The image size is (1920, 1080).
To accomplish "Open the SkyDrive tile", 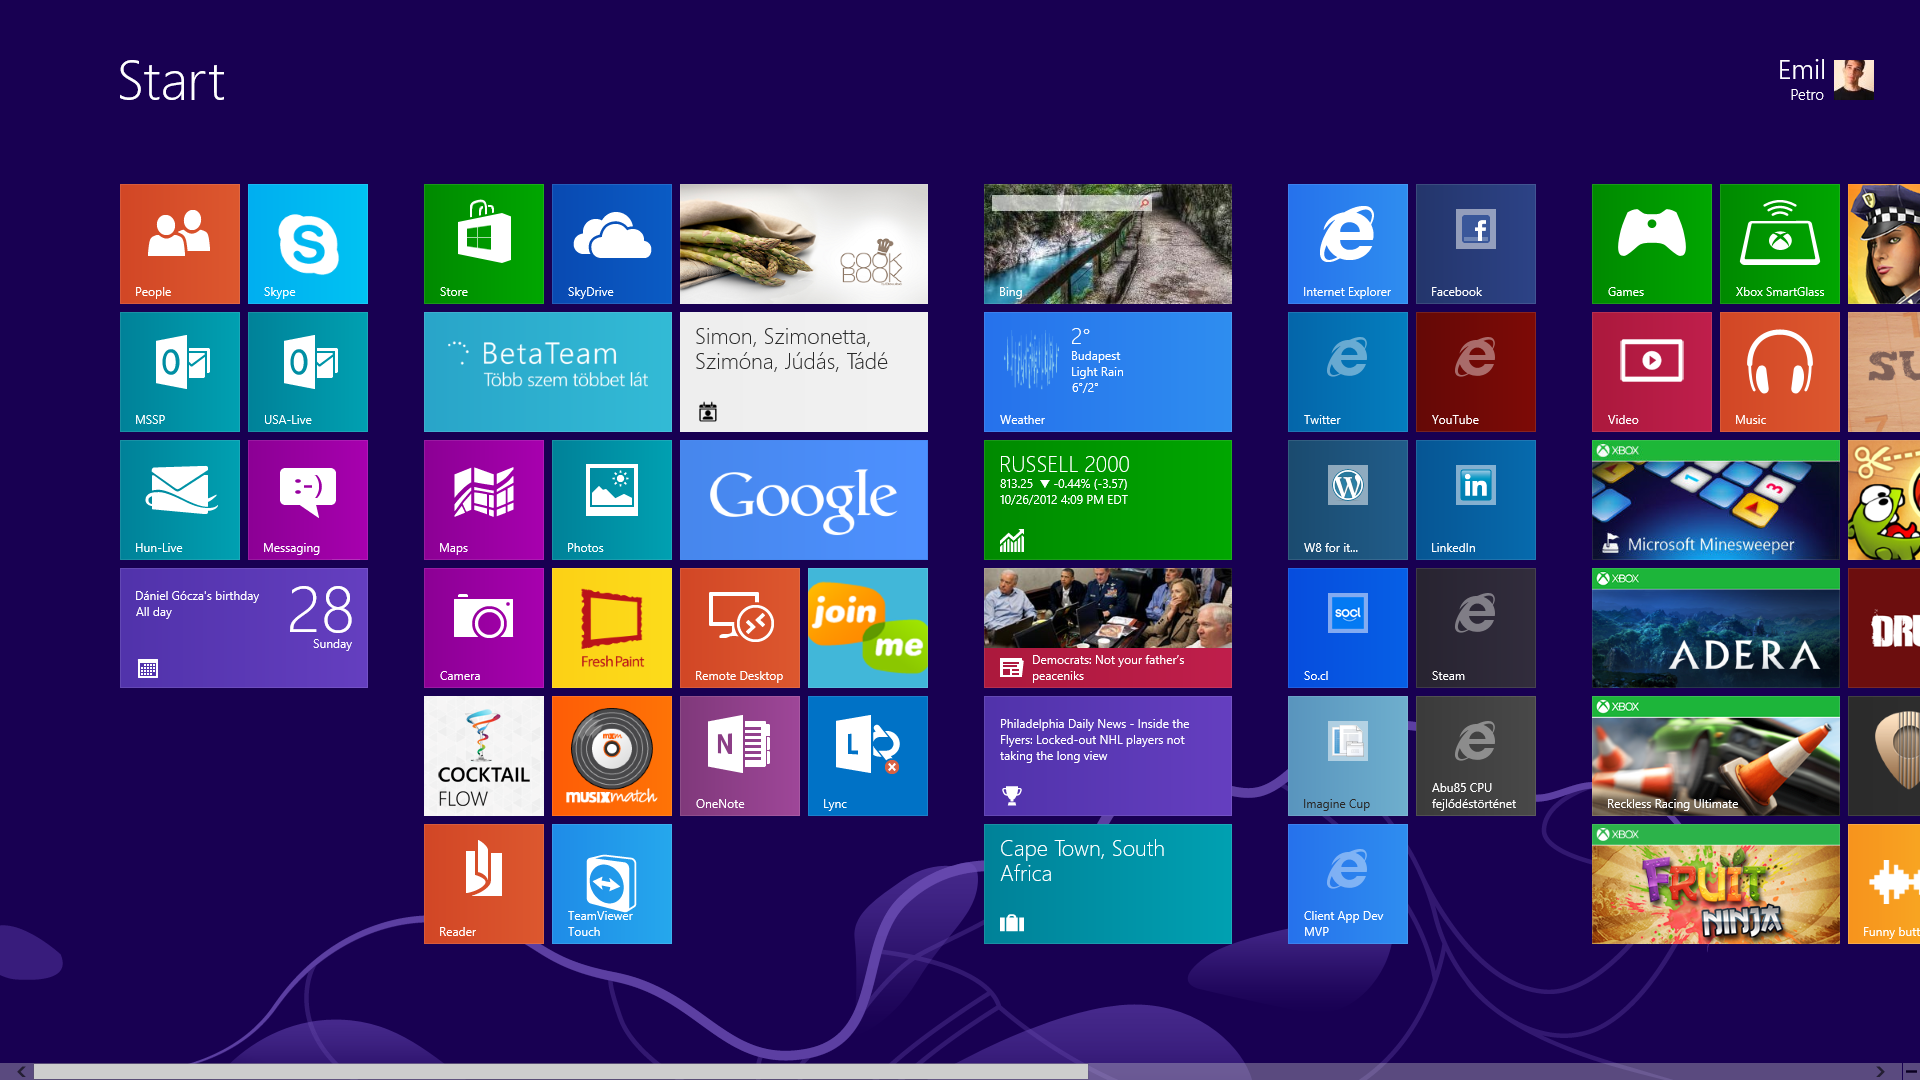I will pos(612,244).
